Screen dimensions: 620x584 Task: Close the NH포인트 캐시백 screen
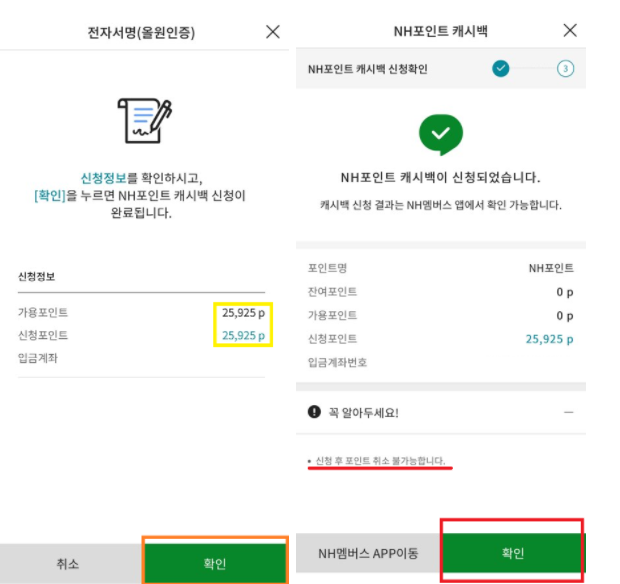570,30
